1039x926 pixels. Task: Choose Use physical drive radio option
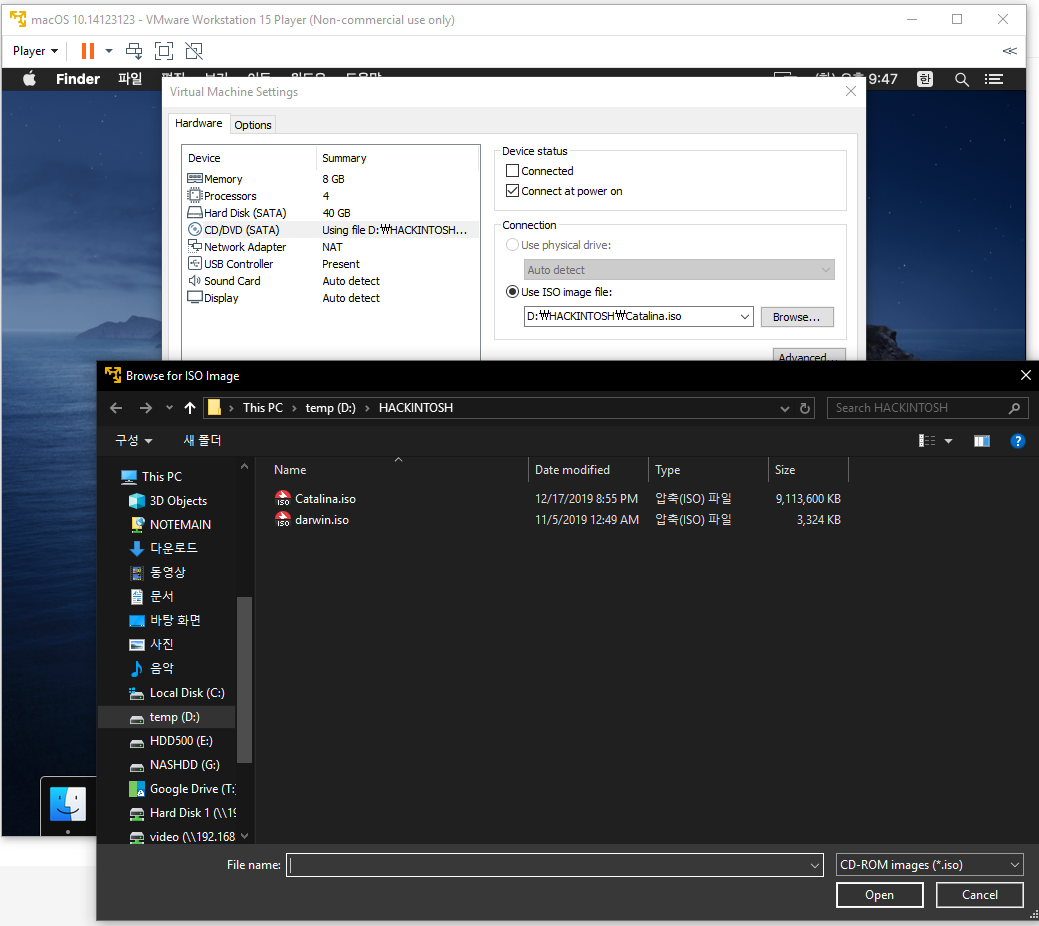click(512, 245)
